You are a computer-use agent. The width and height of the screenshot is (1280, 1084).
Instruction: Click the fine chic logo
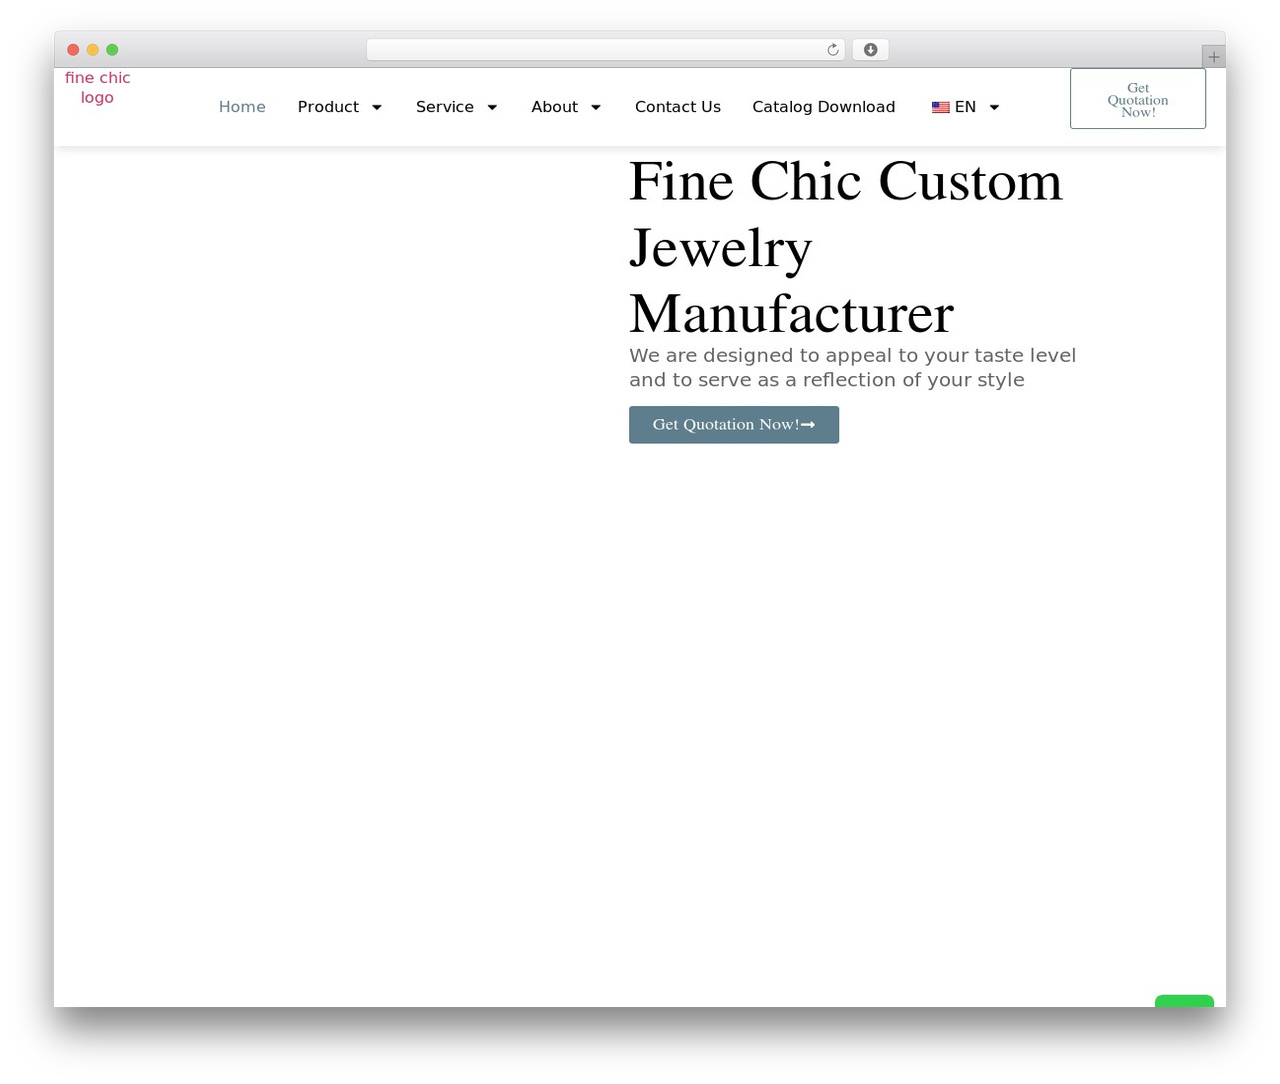pyautogui.click(x=98, y=88)
